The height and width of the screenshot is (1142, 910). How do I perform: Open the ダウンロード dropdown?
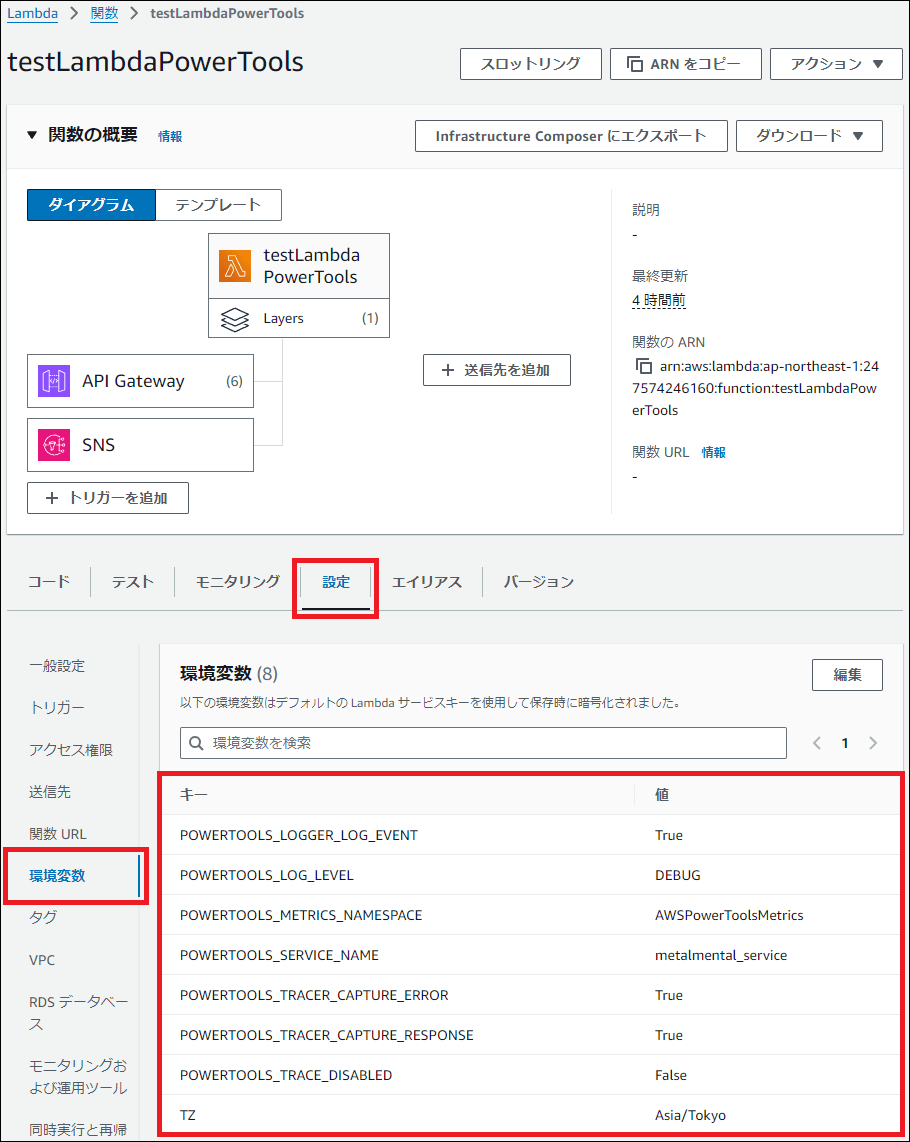(x=809, y=136)
